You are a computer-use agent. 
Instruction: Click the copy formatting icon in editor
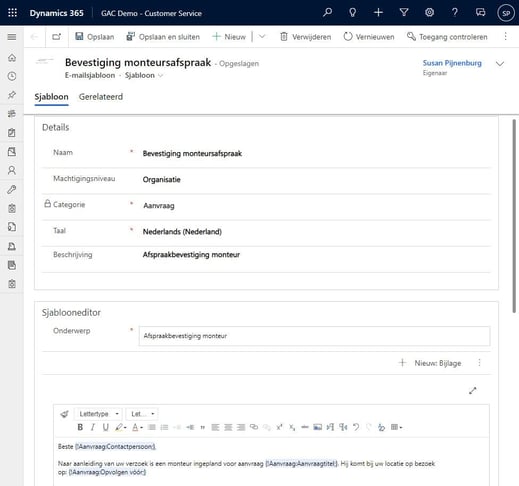click(64, 414)
